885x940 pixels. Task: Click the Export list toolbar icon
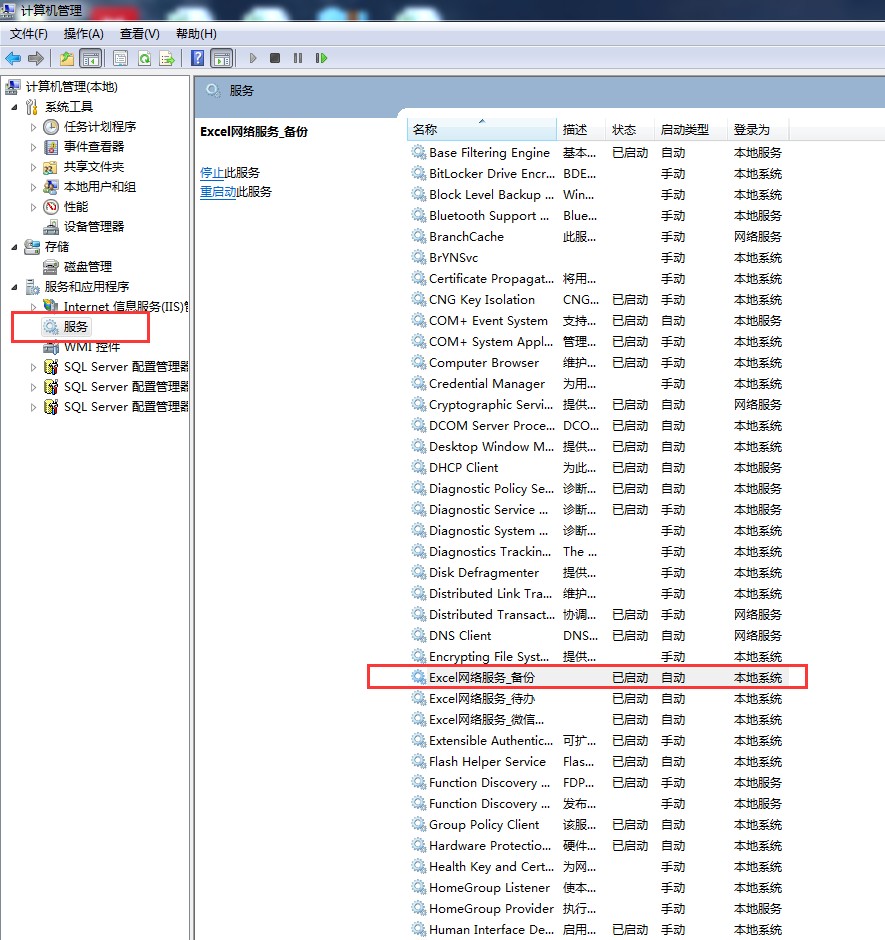167,58
